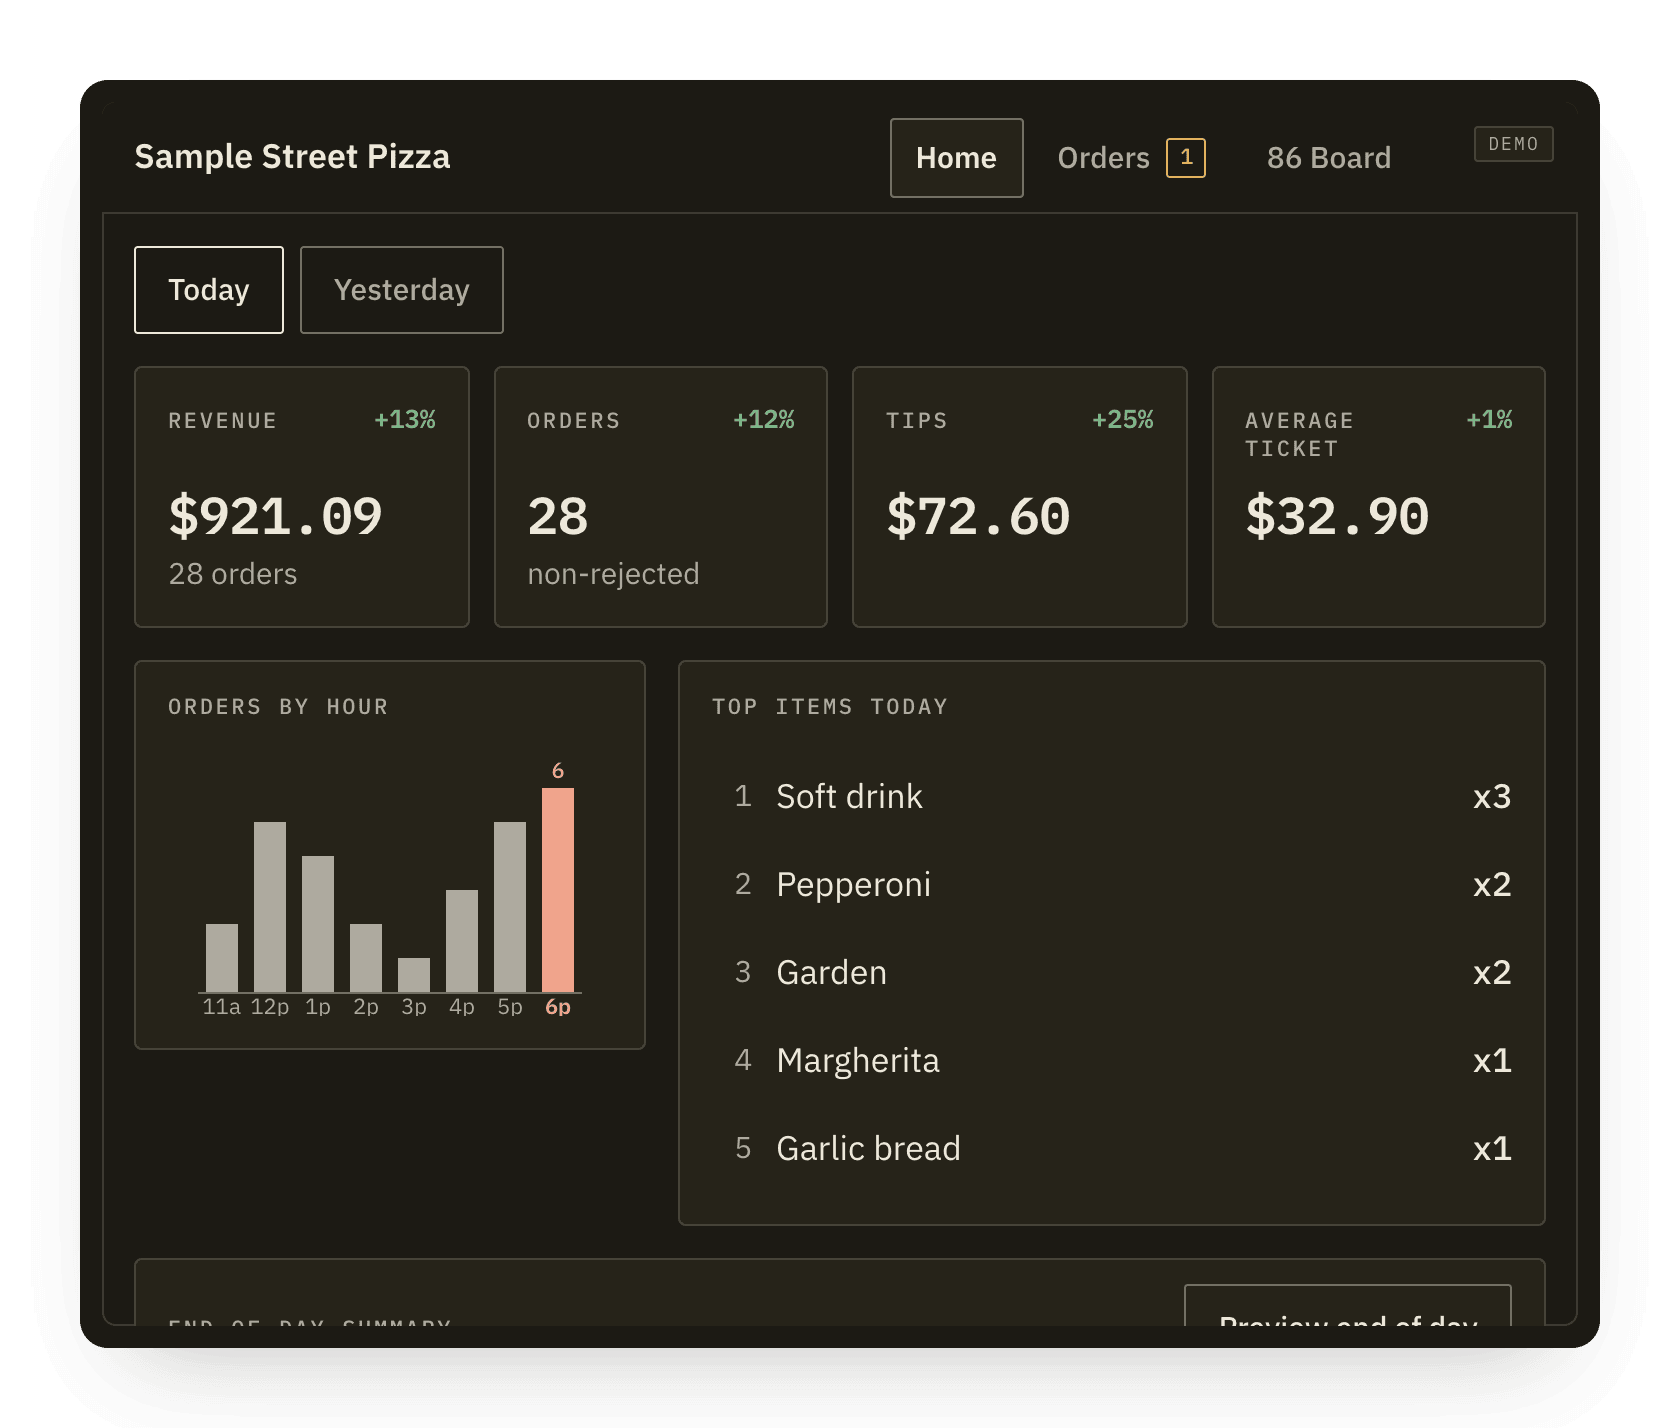Screen dimensions: 1680x1428
Task: Click the Orders By Hour heading
Action: (x=278, y=707)
